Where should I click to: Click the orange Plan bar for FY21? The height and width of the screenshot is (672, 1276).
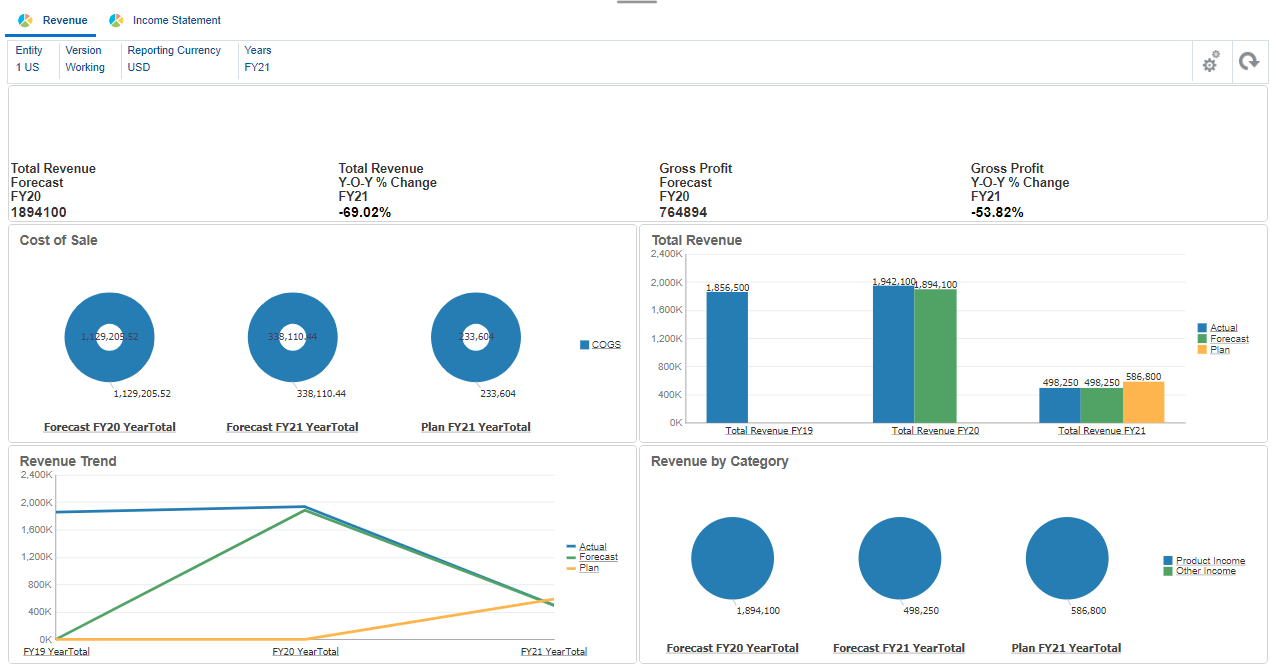1143,402
